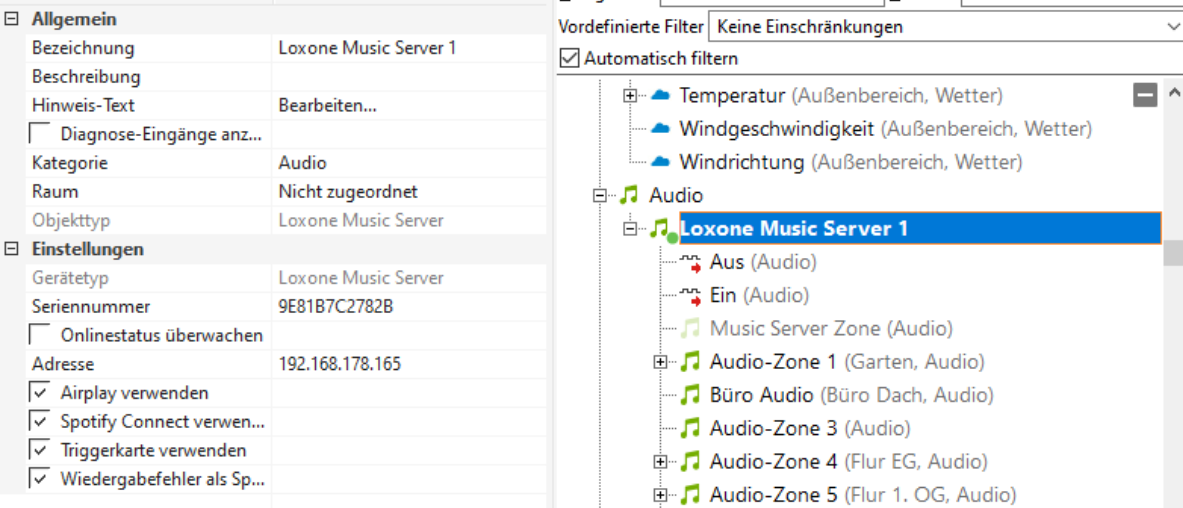This screenshot has width=1183, height=508.
Task: Expand the Audio-Zone 1 tree node
Action: pos(660,362)
